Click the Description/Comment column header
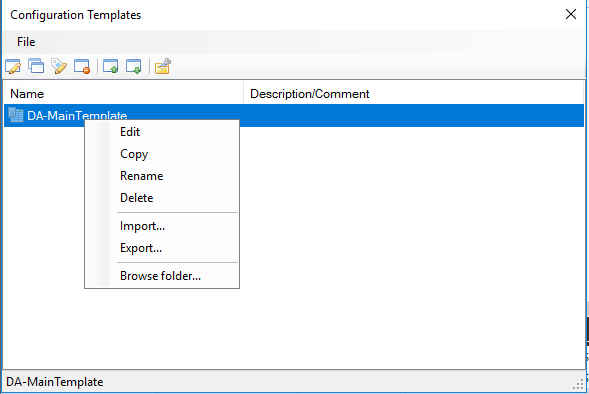 tap(414, 94)
